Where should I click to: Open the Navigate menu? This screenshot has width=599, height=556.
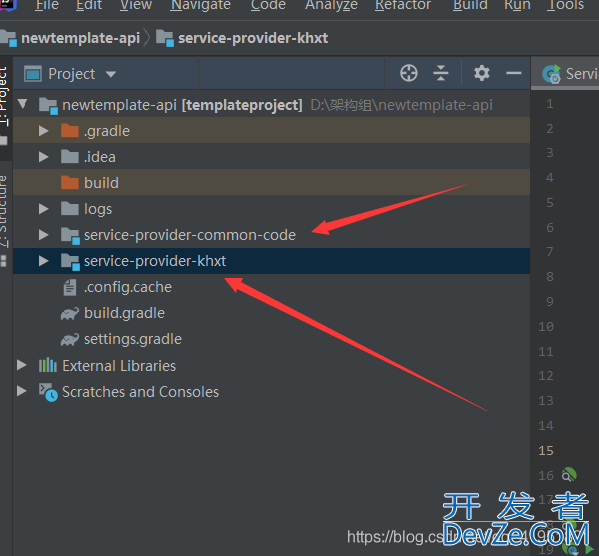[x=201, y=5]
